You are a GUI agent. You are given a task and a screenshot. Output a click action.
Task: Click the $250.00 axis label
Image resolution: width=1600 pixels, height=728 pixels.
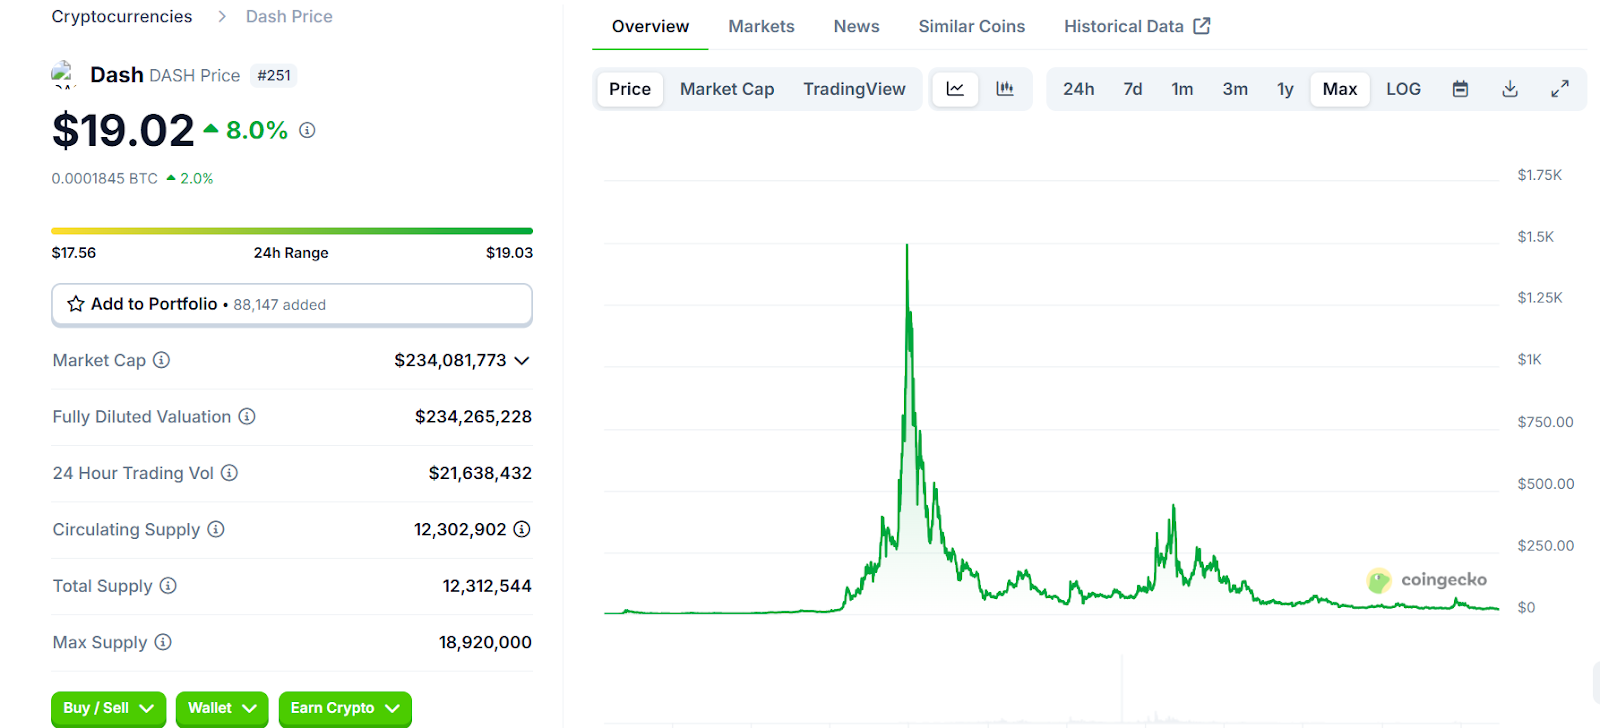[1545, 545]
